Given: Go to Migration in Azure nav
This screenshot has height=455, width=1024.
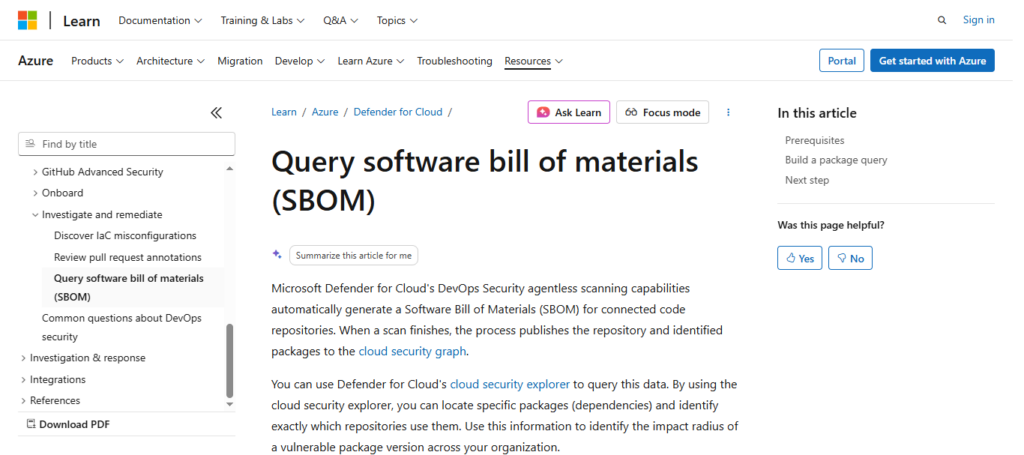Looking at the screenshot, I should [x=240, y=61].
